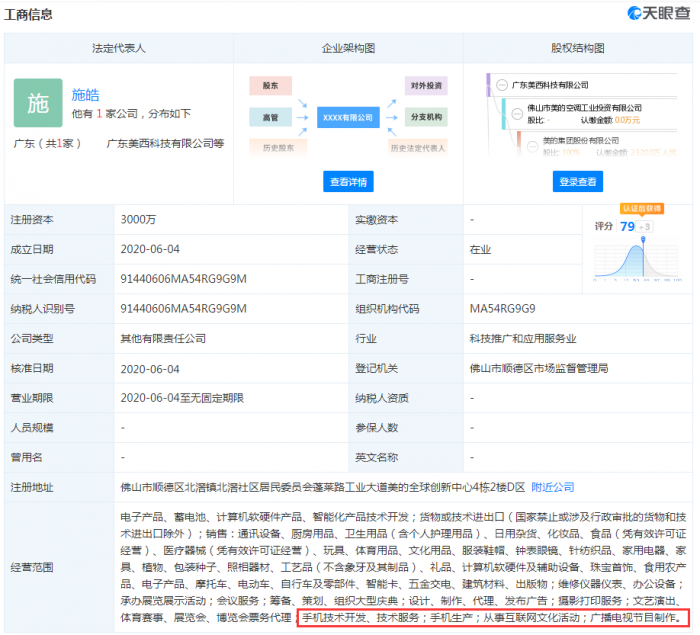The width and height of the screenshot is (700, 635).
Task: Click the central XXXX有限公司 diagram node
Action: (x=347, y=117)
